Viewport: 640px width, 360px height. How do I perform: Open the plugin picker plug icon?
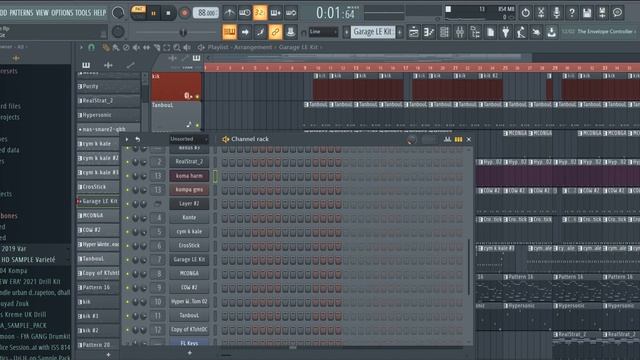point(505,32)
